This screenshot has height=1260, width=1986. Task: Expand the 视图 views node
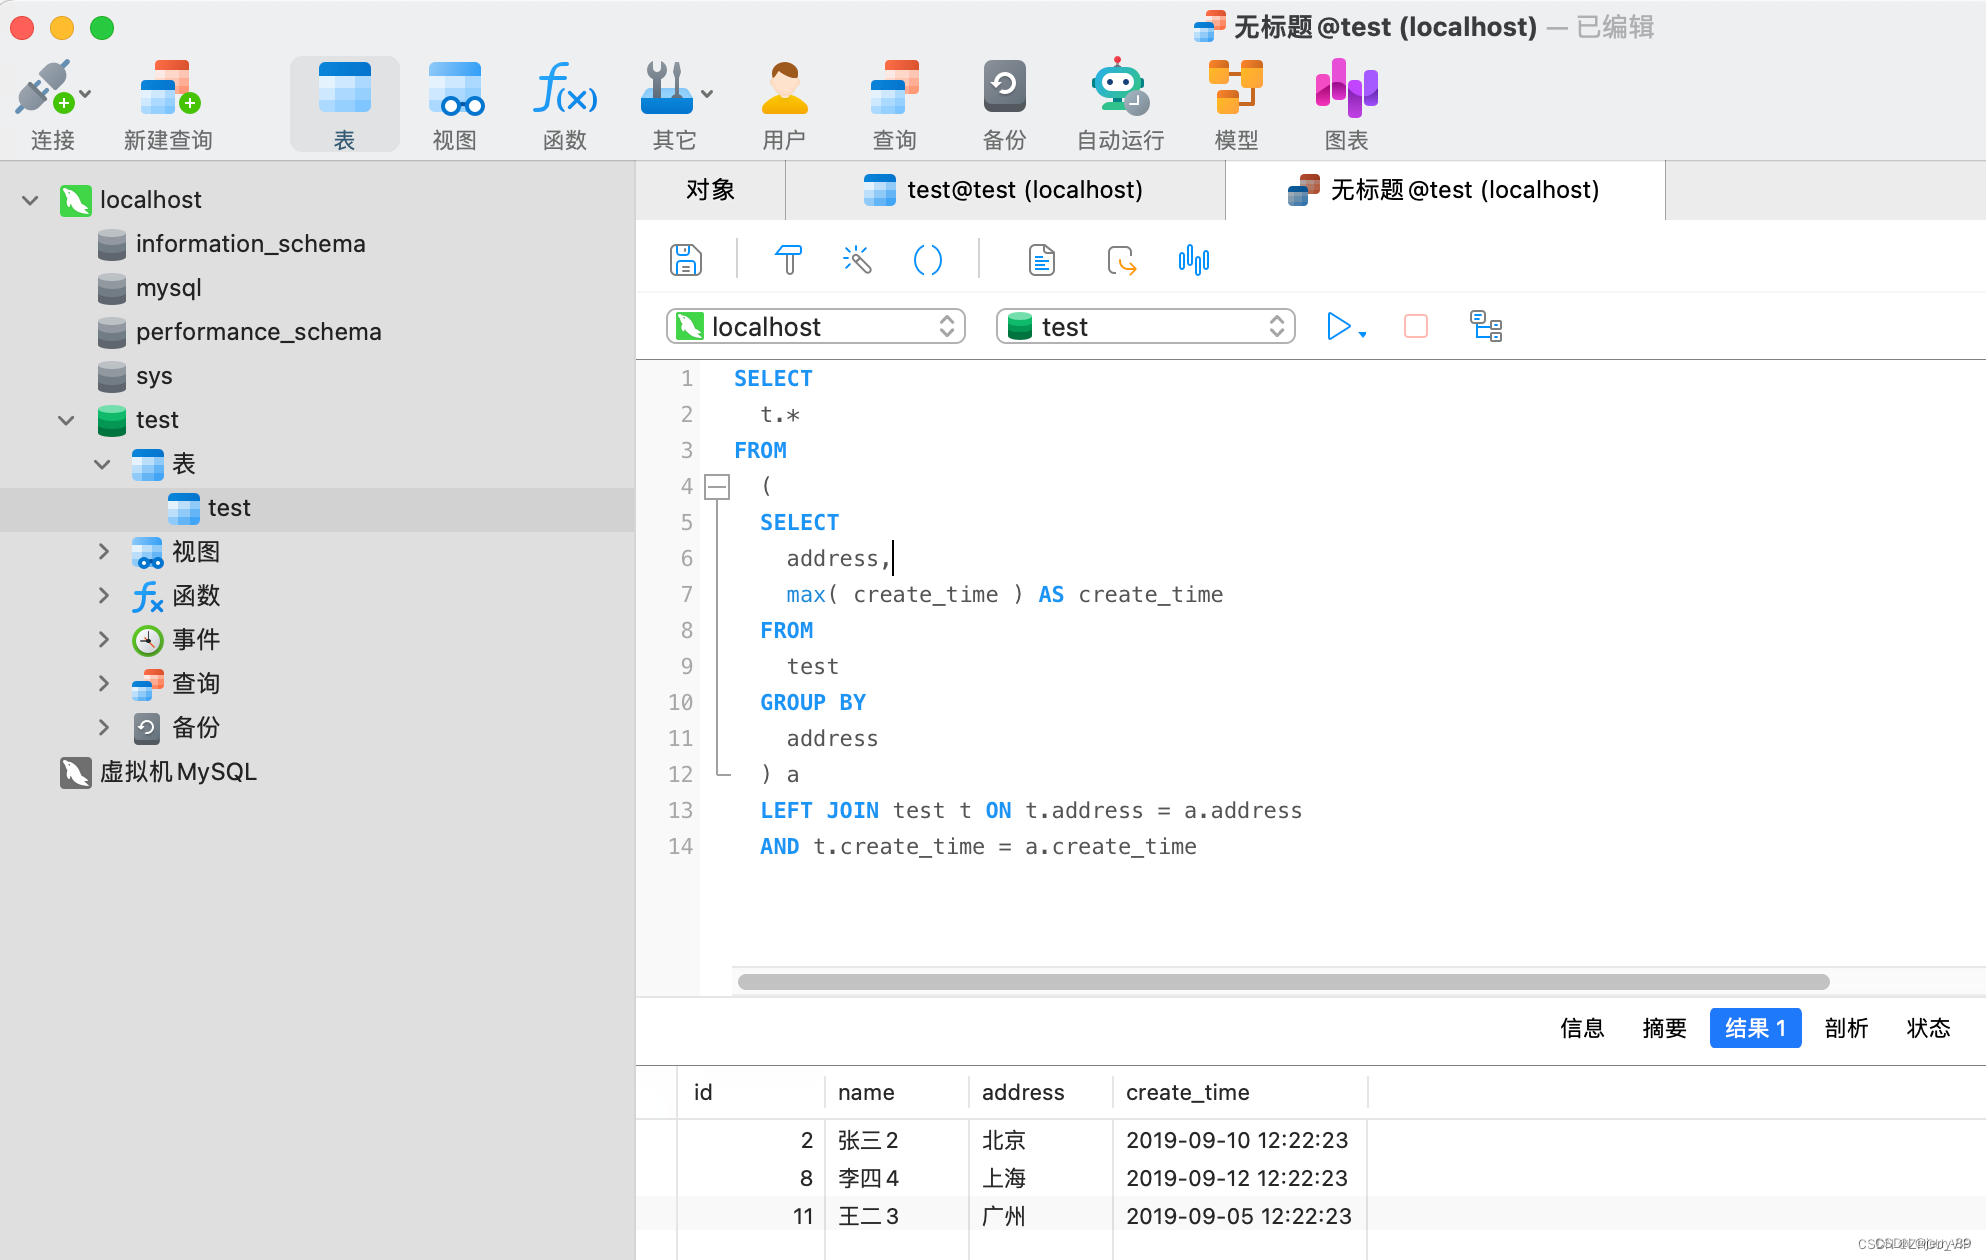(x=103, y=552)
